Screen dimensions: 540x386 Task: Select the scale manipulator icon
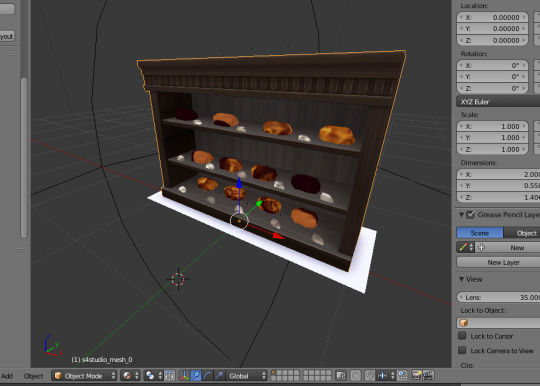218,376
